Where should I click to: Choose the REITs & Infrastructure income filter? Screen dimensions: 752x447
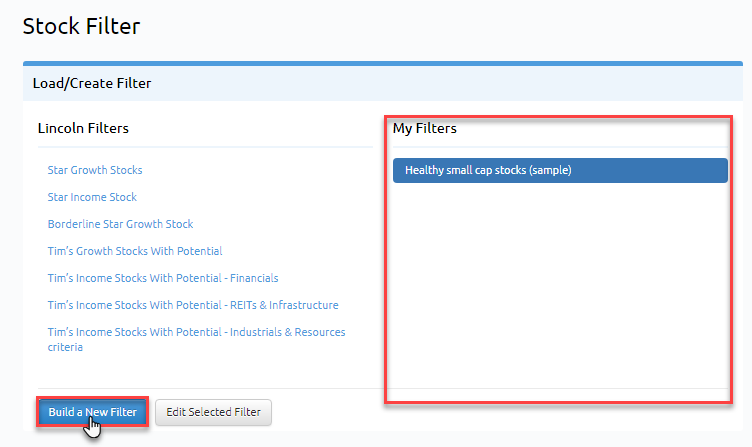193,305
